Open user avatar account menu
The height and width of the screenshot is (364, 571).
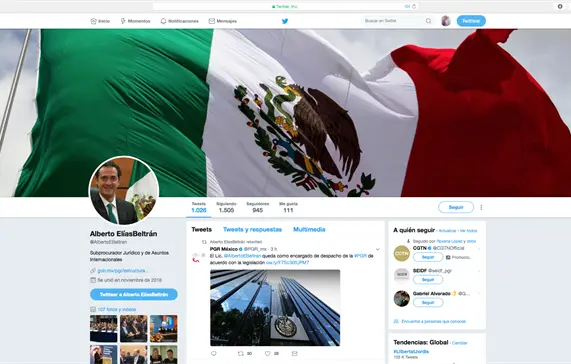446,21
